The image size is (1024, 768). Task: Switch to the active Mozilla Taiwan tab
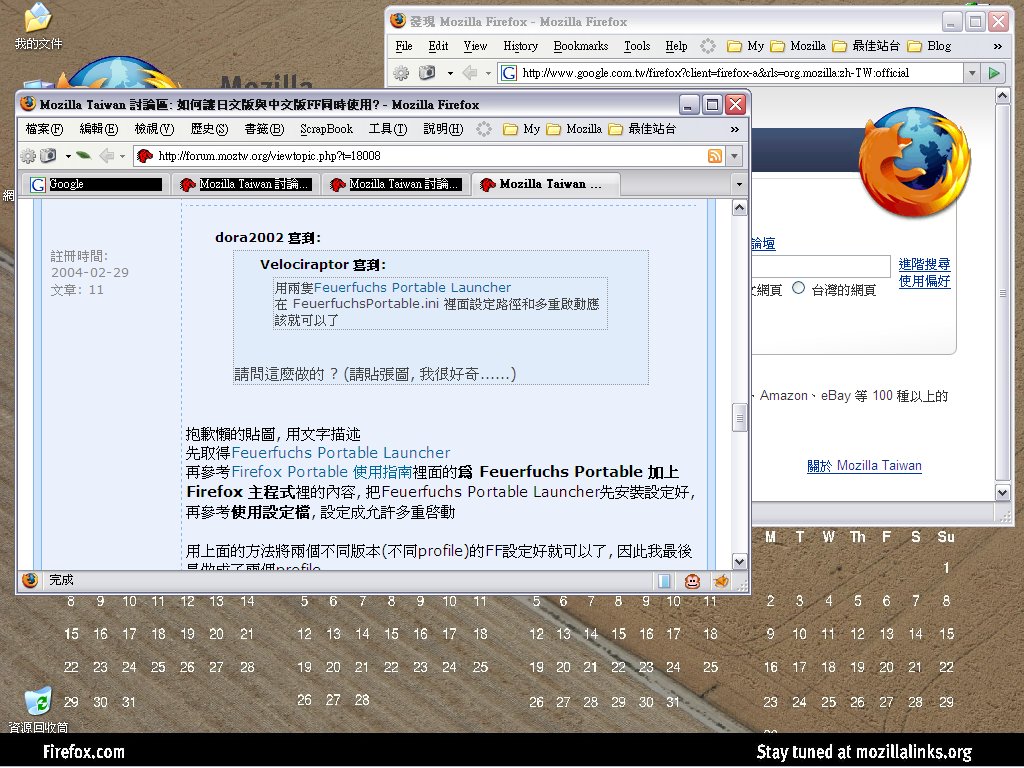[546, 184]
